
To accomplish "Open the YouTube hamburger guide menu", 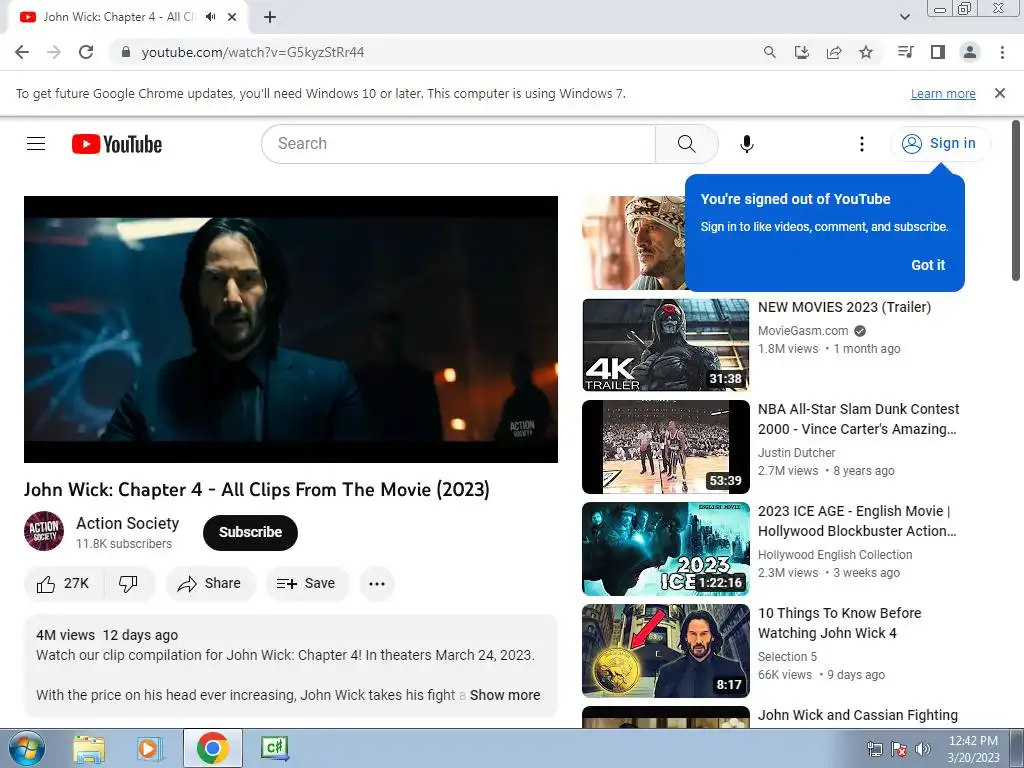I will (x=36, y=144).
